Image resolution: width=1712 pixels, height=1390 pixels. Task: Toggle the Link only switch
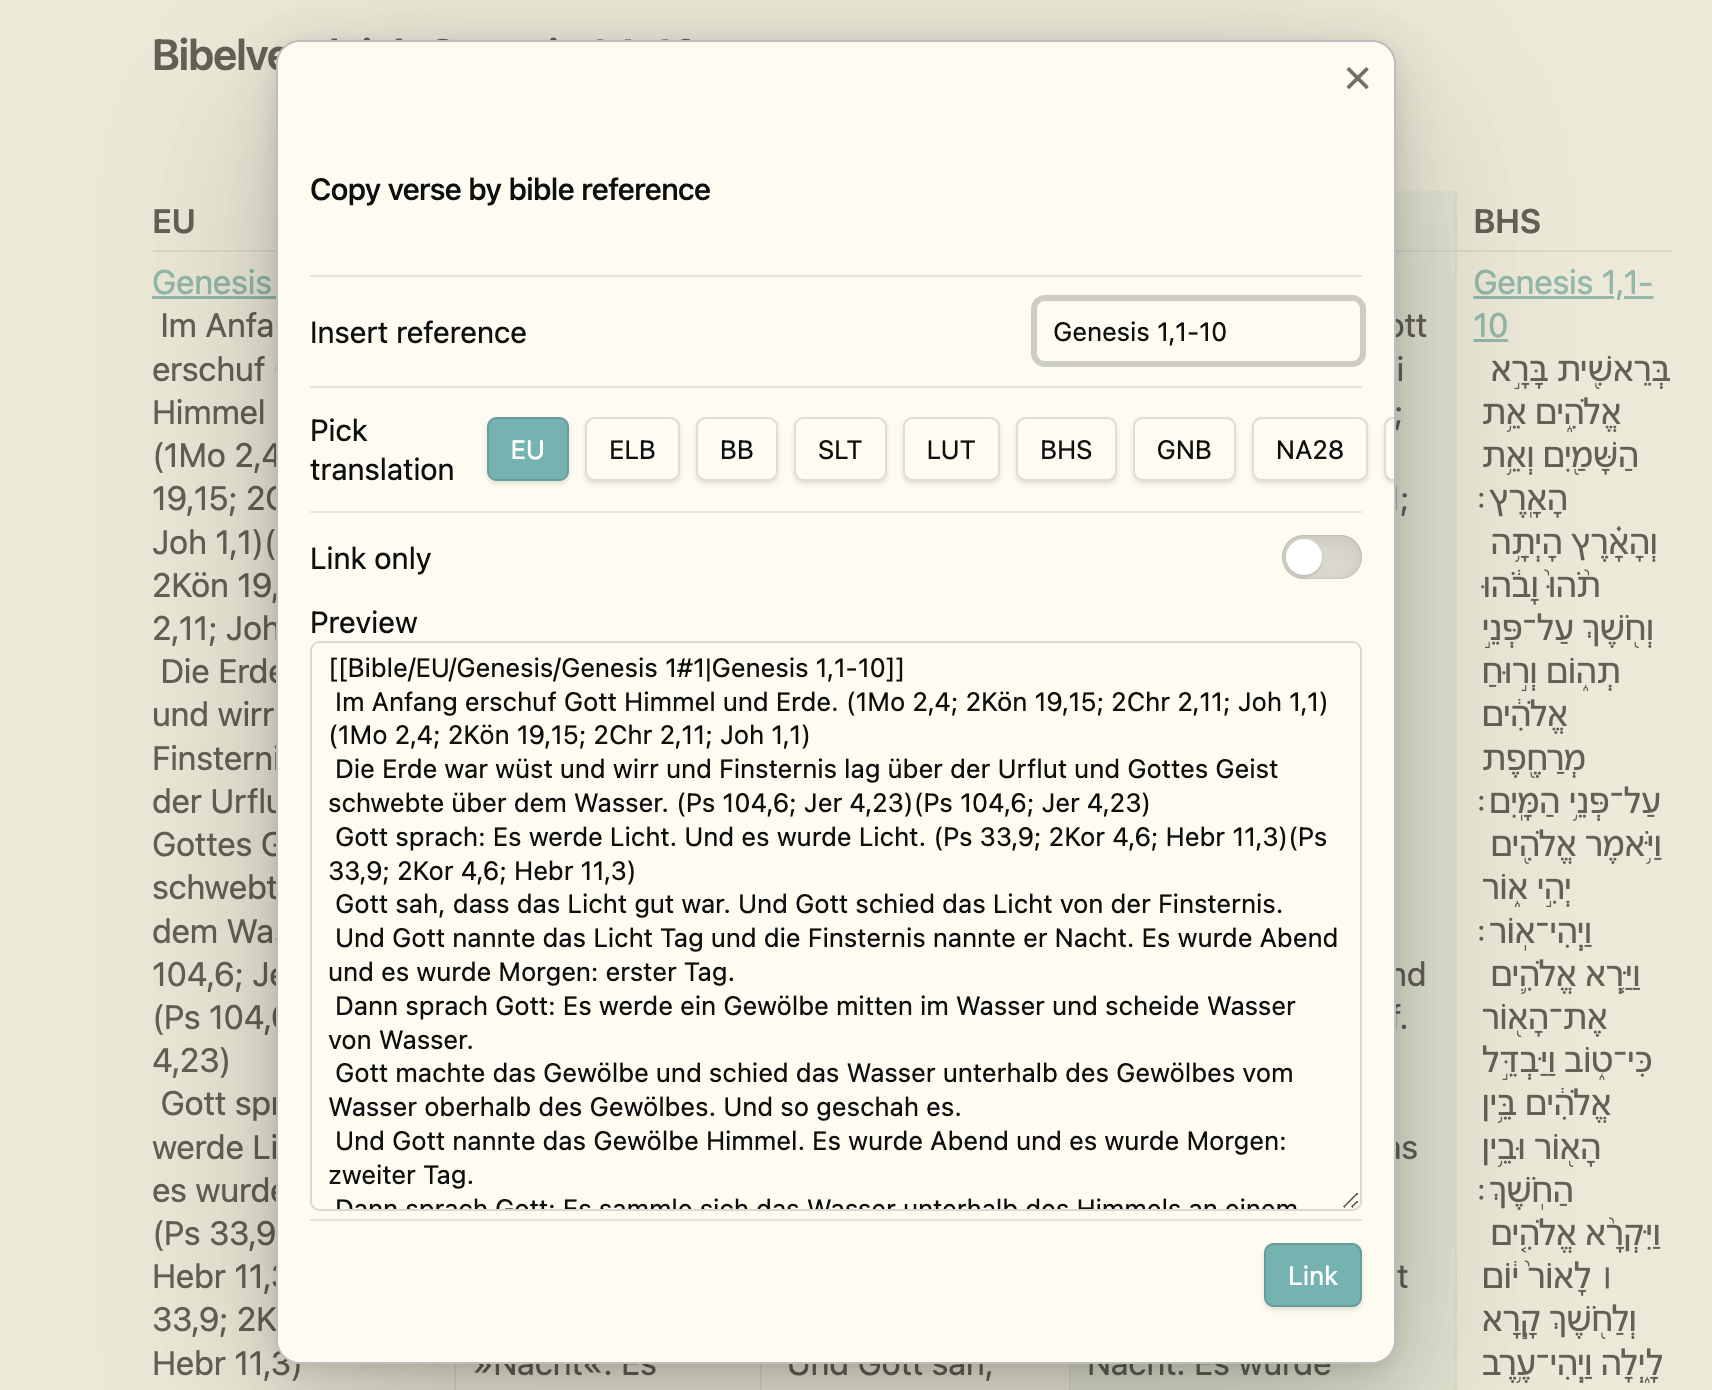click(x=1322, y=557)
